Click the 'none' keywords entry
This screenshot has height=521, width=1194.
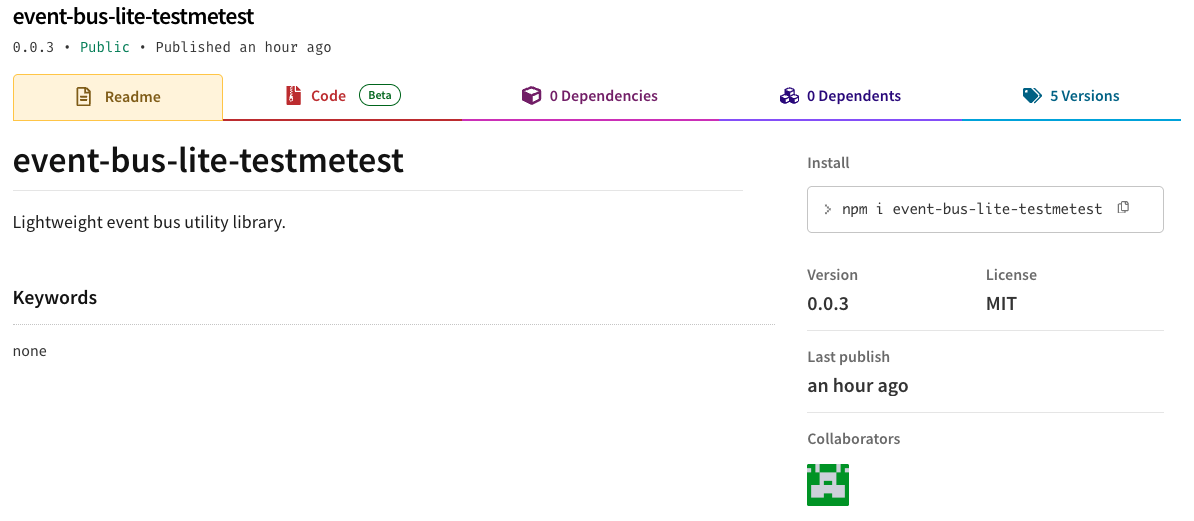tap(30, 351)
